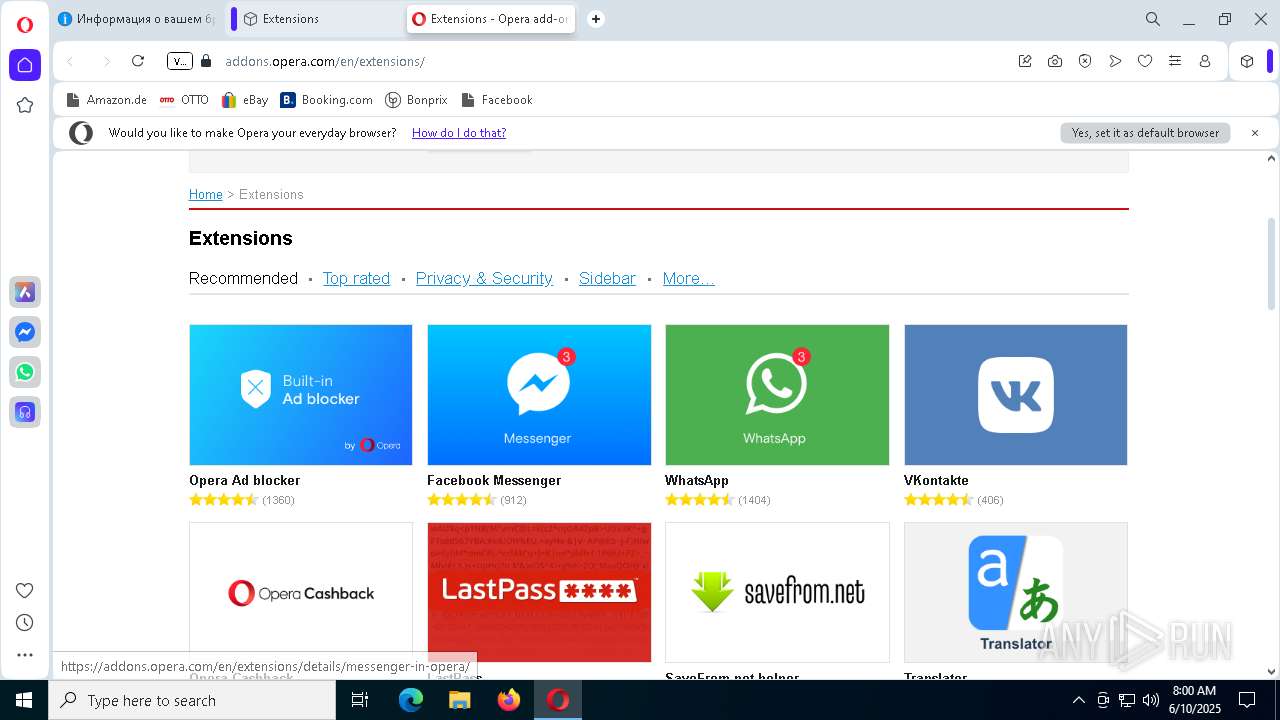Screen dimensions: 1280x720
Task: Go to the Start page home icon
Action: click(25, 65)
